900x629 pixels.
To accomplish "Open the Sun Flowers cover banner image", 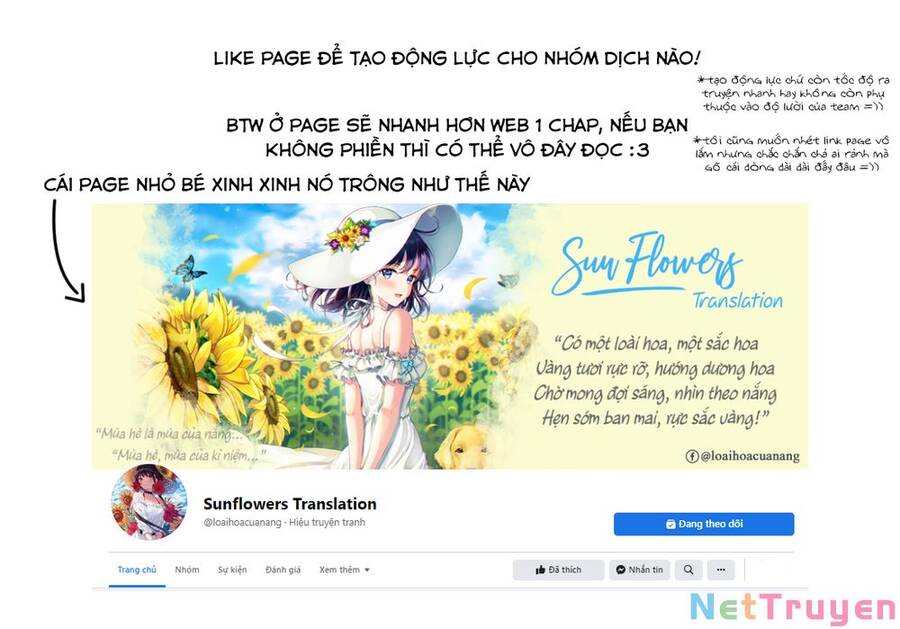I will (x=450, y=336).
